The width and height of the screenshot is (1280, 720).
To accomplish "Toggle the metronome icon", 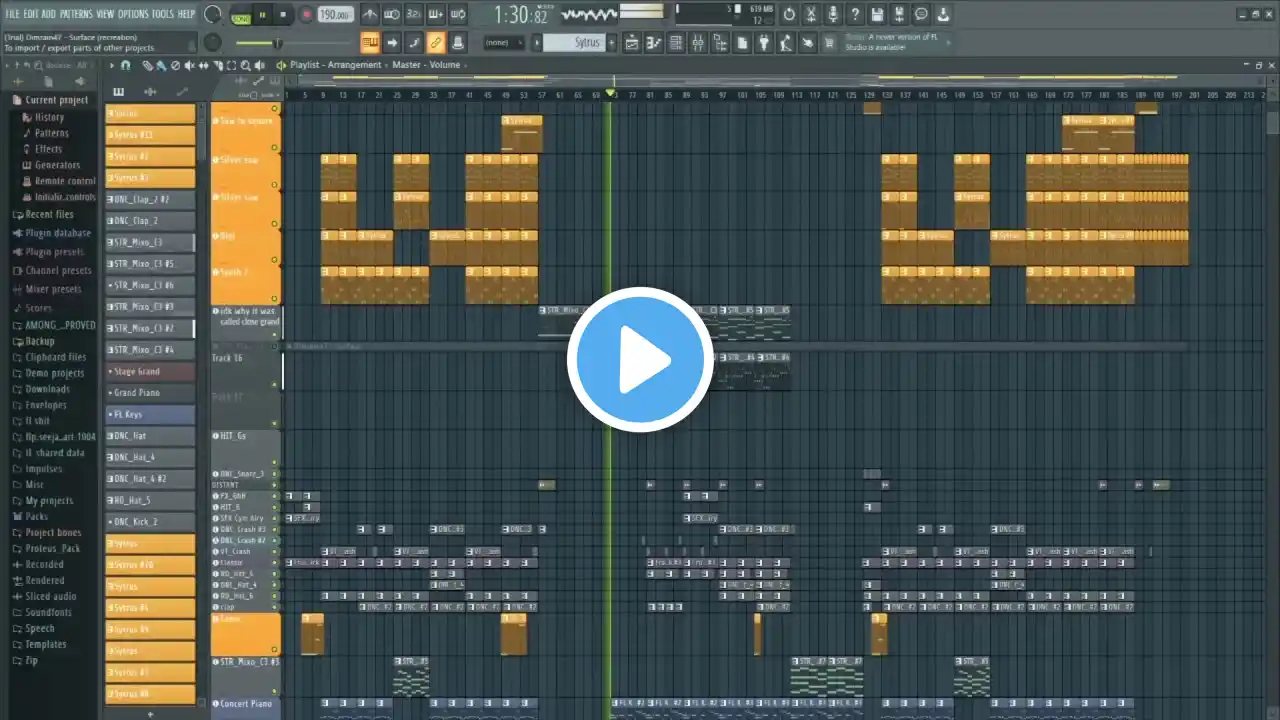I will click(370, 15).
